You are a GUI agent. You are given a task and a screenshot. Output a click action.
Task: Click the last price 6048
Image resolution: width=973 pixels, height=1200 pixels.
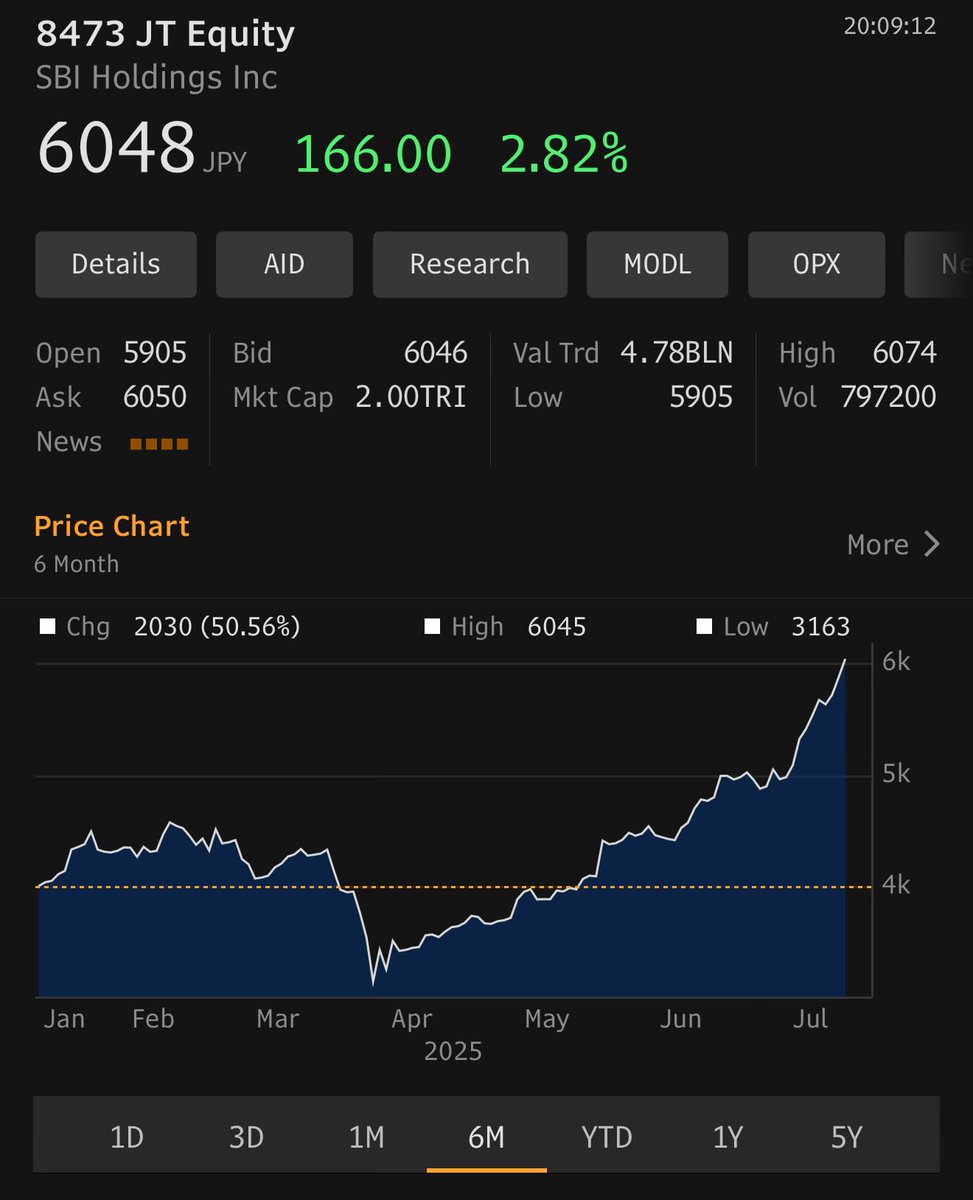[x=116, y=149]
